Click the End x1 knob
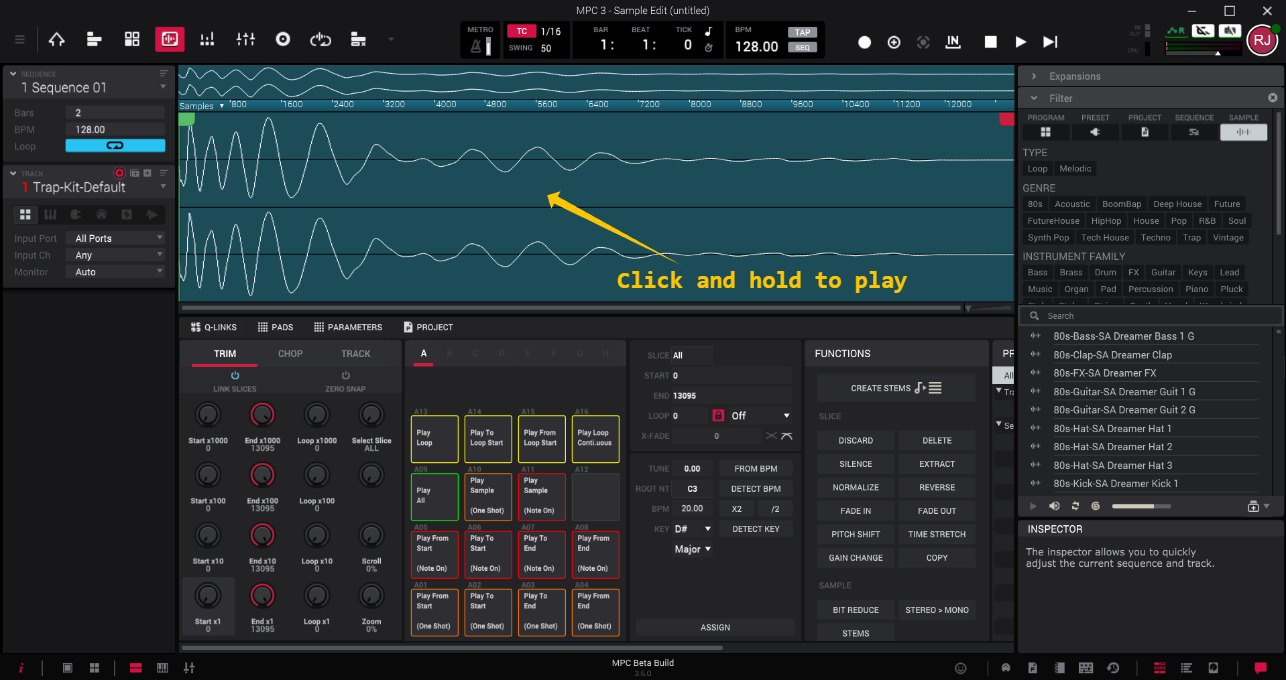Screen dimensions: 1286x680 [262, 596]
